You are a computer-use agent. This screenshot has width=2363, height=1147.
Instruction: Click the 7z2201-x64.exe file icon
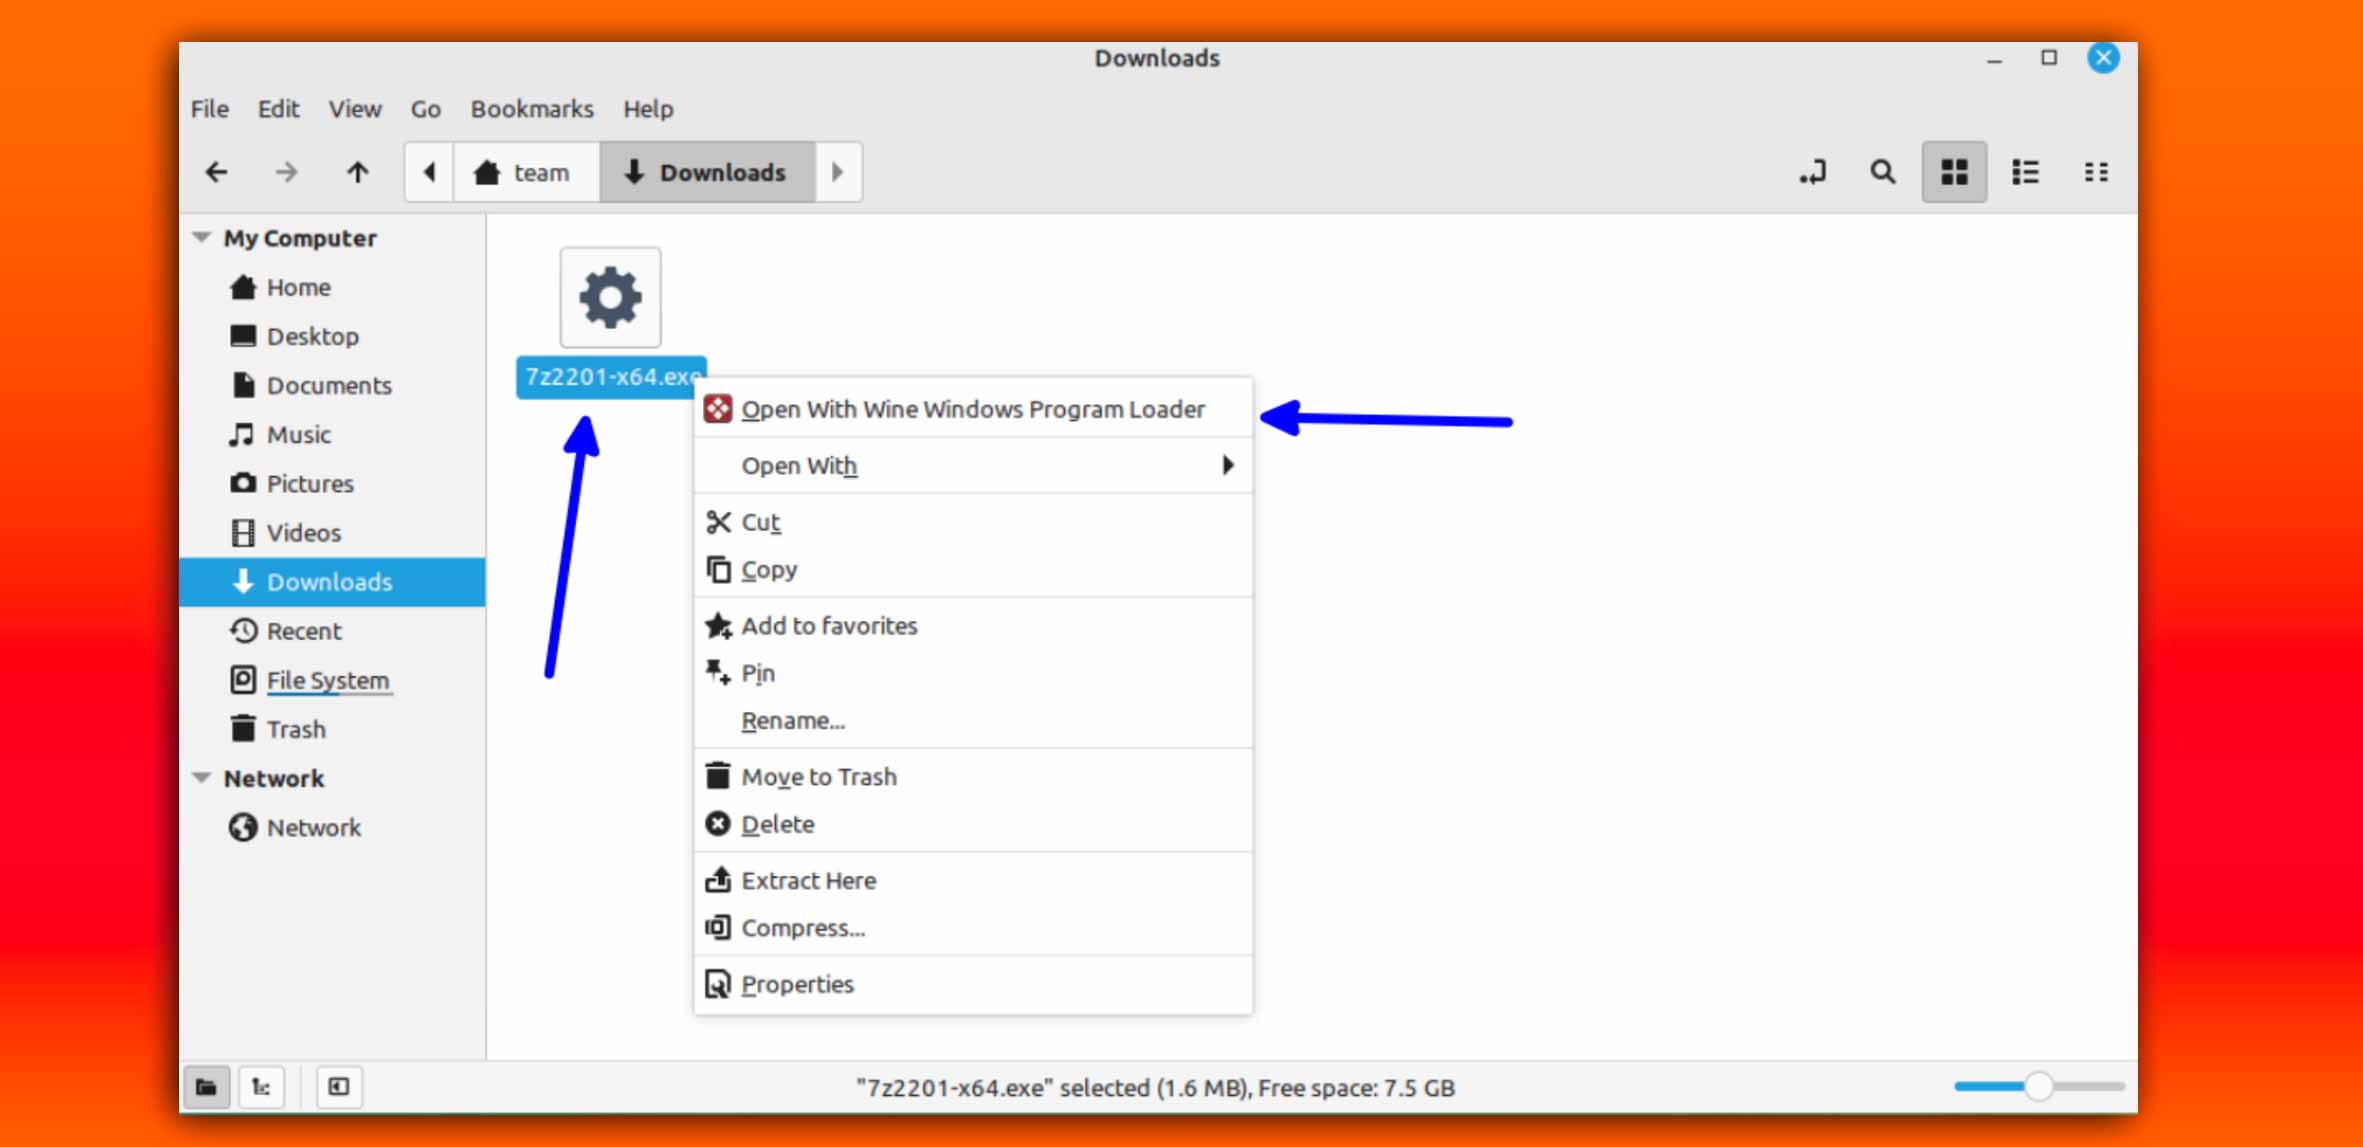612,295
